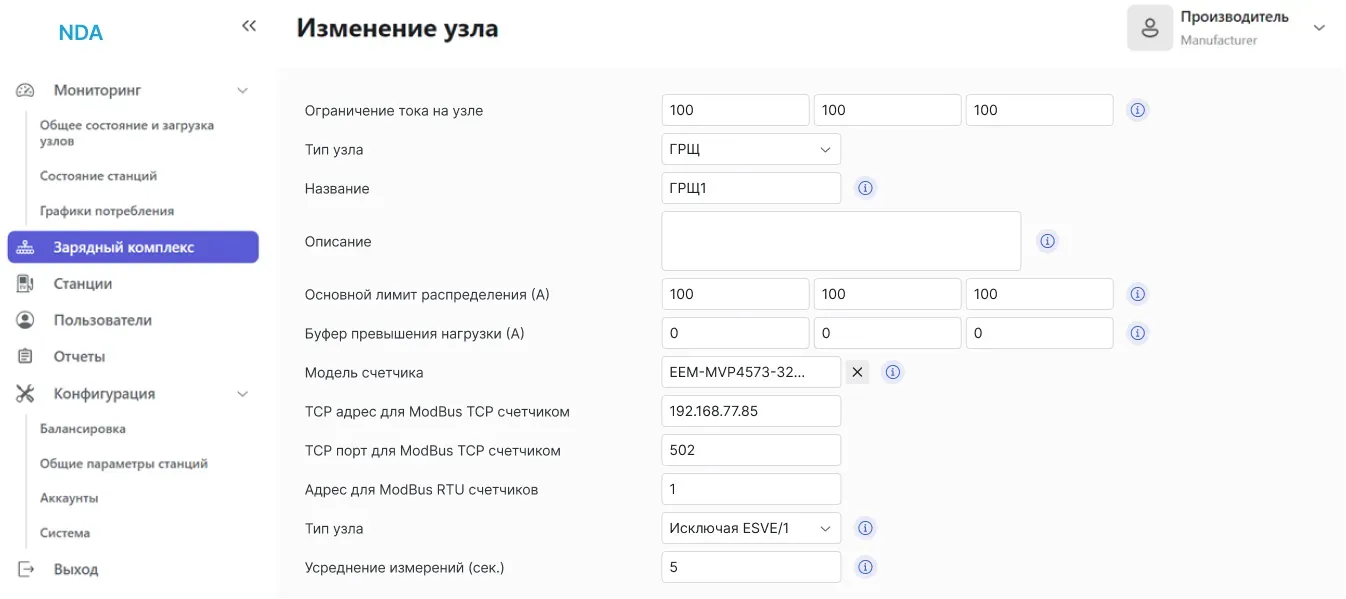This screenshot has height=599, width=1346.
Task: Open the Станции menu item
Action: point(82,284)
